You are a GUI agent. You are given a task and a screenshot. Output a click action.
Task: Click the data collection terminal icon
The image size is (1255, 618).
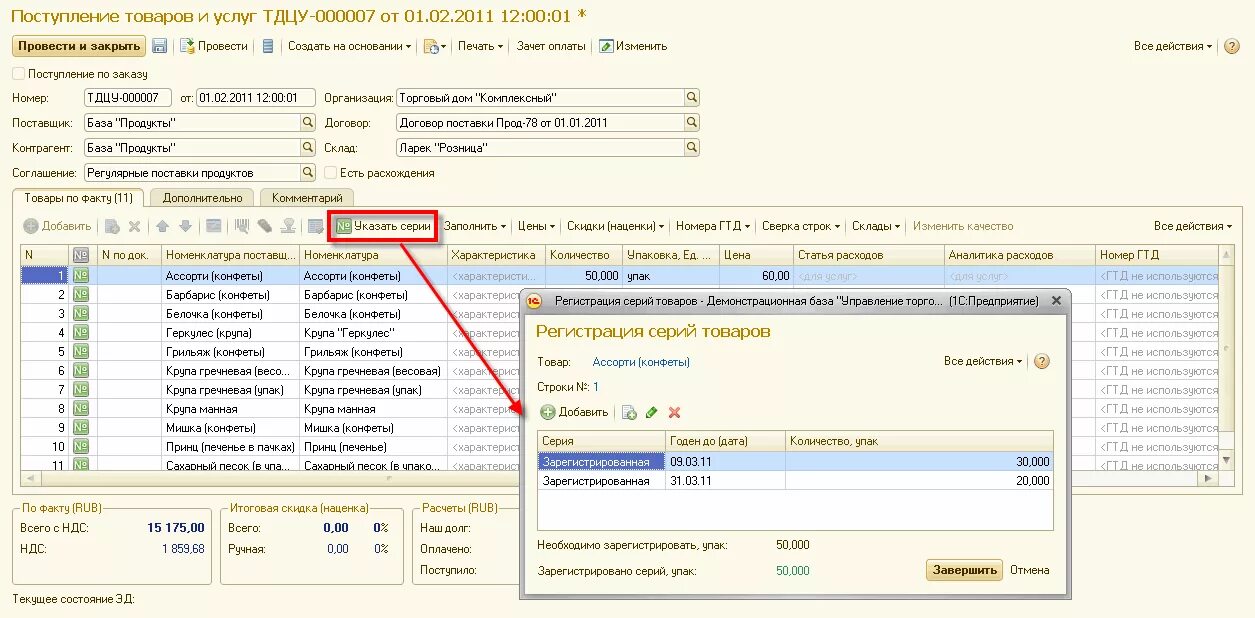(265, 226)
